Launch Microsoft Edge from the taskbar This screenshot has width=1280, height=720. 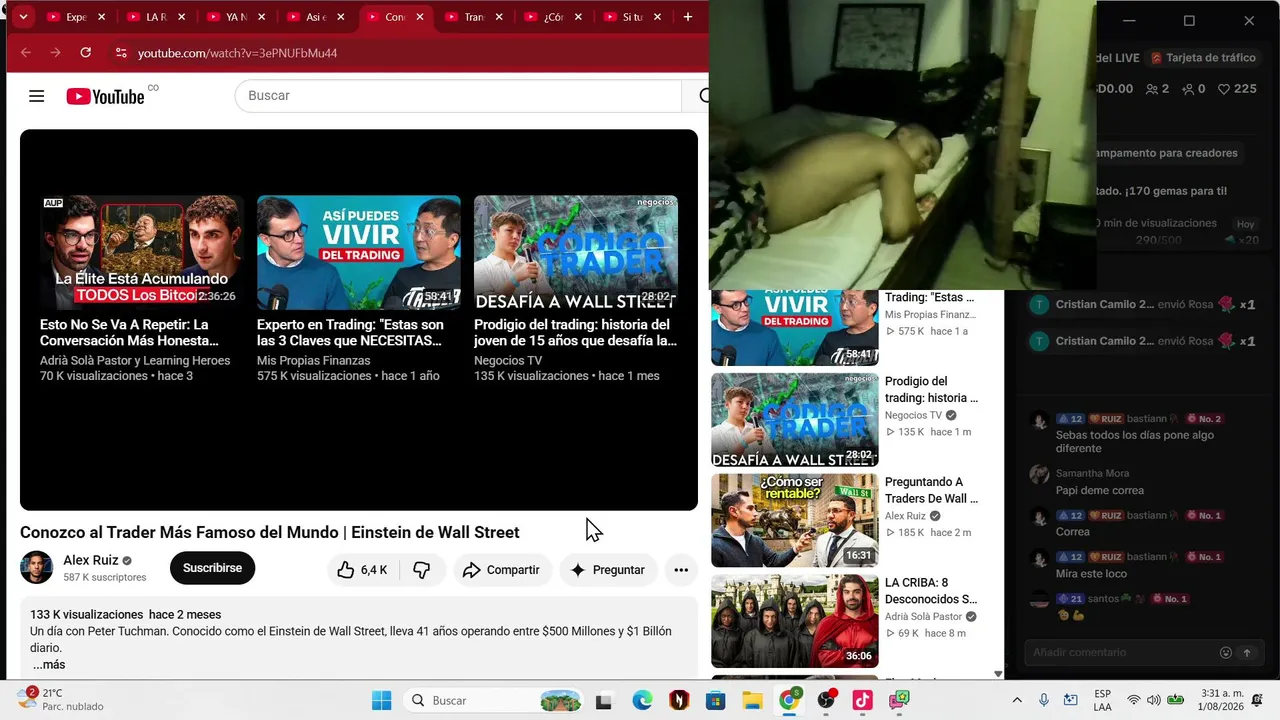(x=642, y=701)
